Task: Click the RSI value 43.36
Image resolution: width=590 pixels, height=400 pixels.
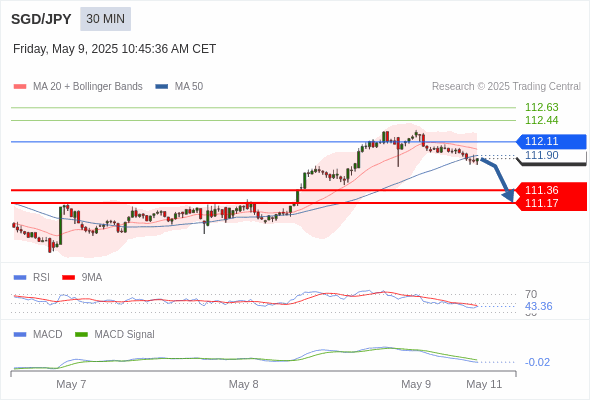Action: pyautogui.click(x=538, y=306)
